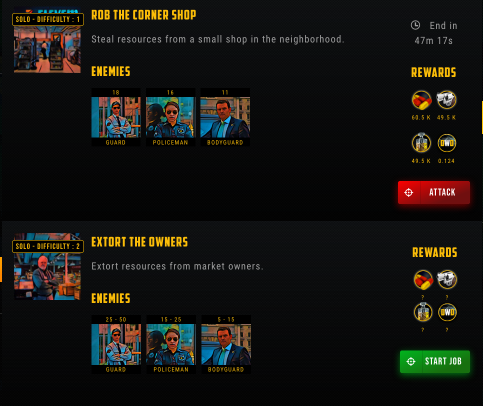
Task: Open the Policeman enemy card with 16
Action: 171,117
